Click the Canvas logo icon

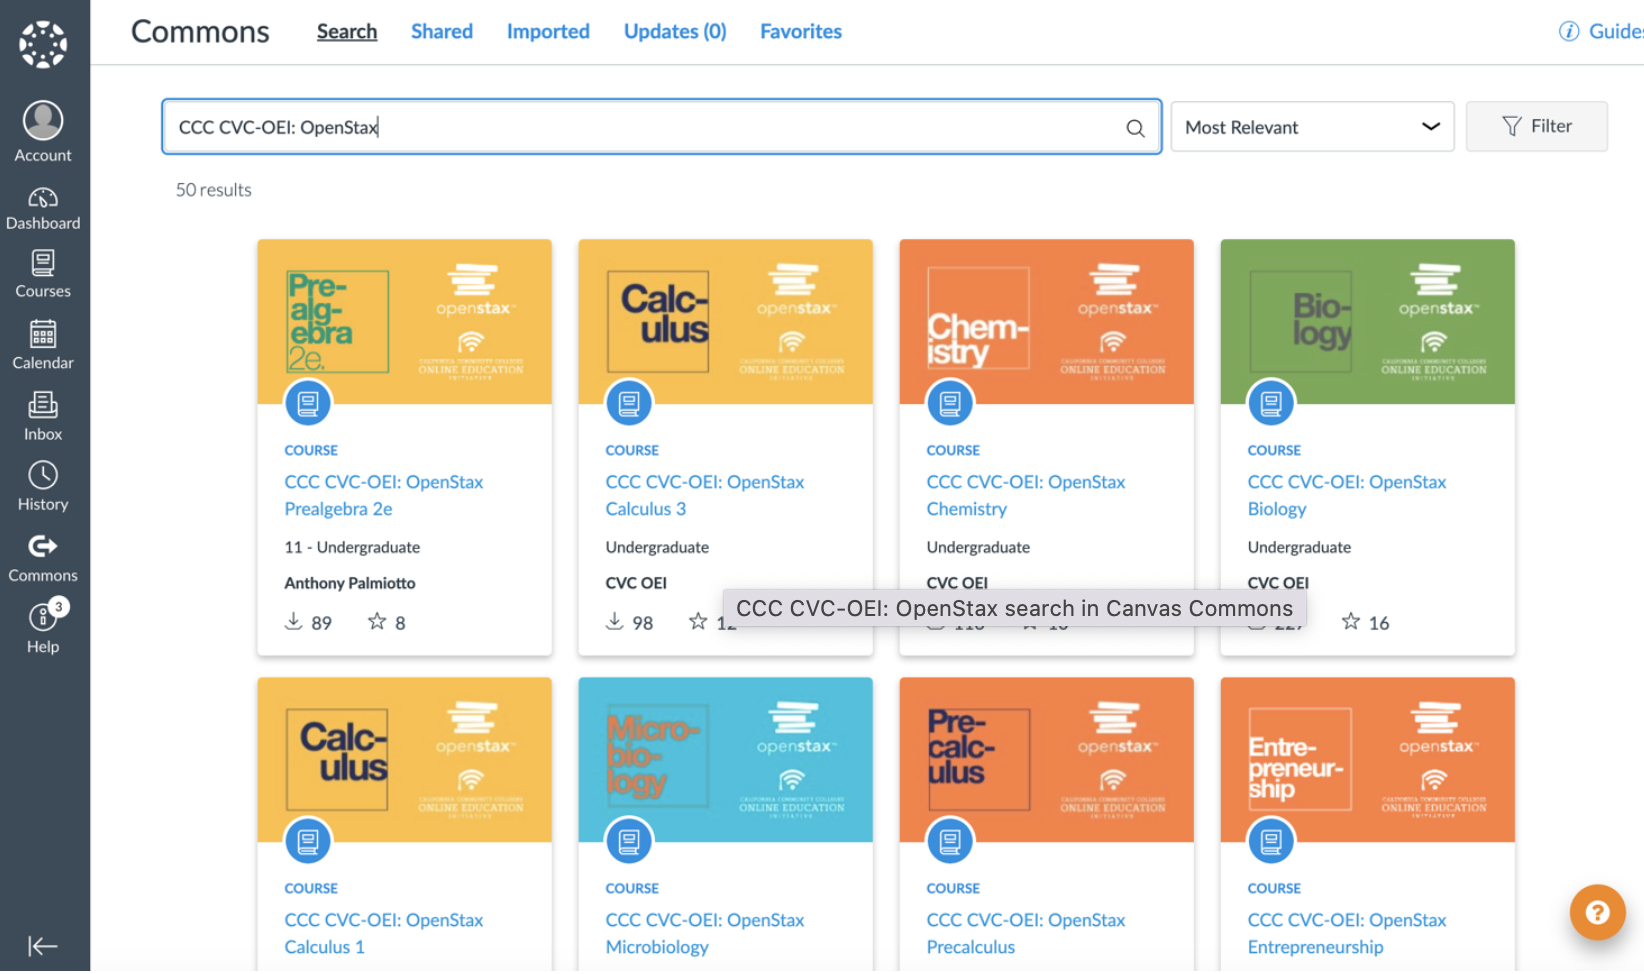43,44
